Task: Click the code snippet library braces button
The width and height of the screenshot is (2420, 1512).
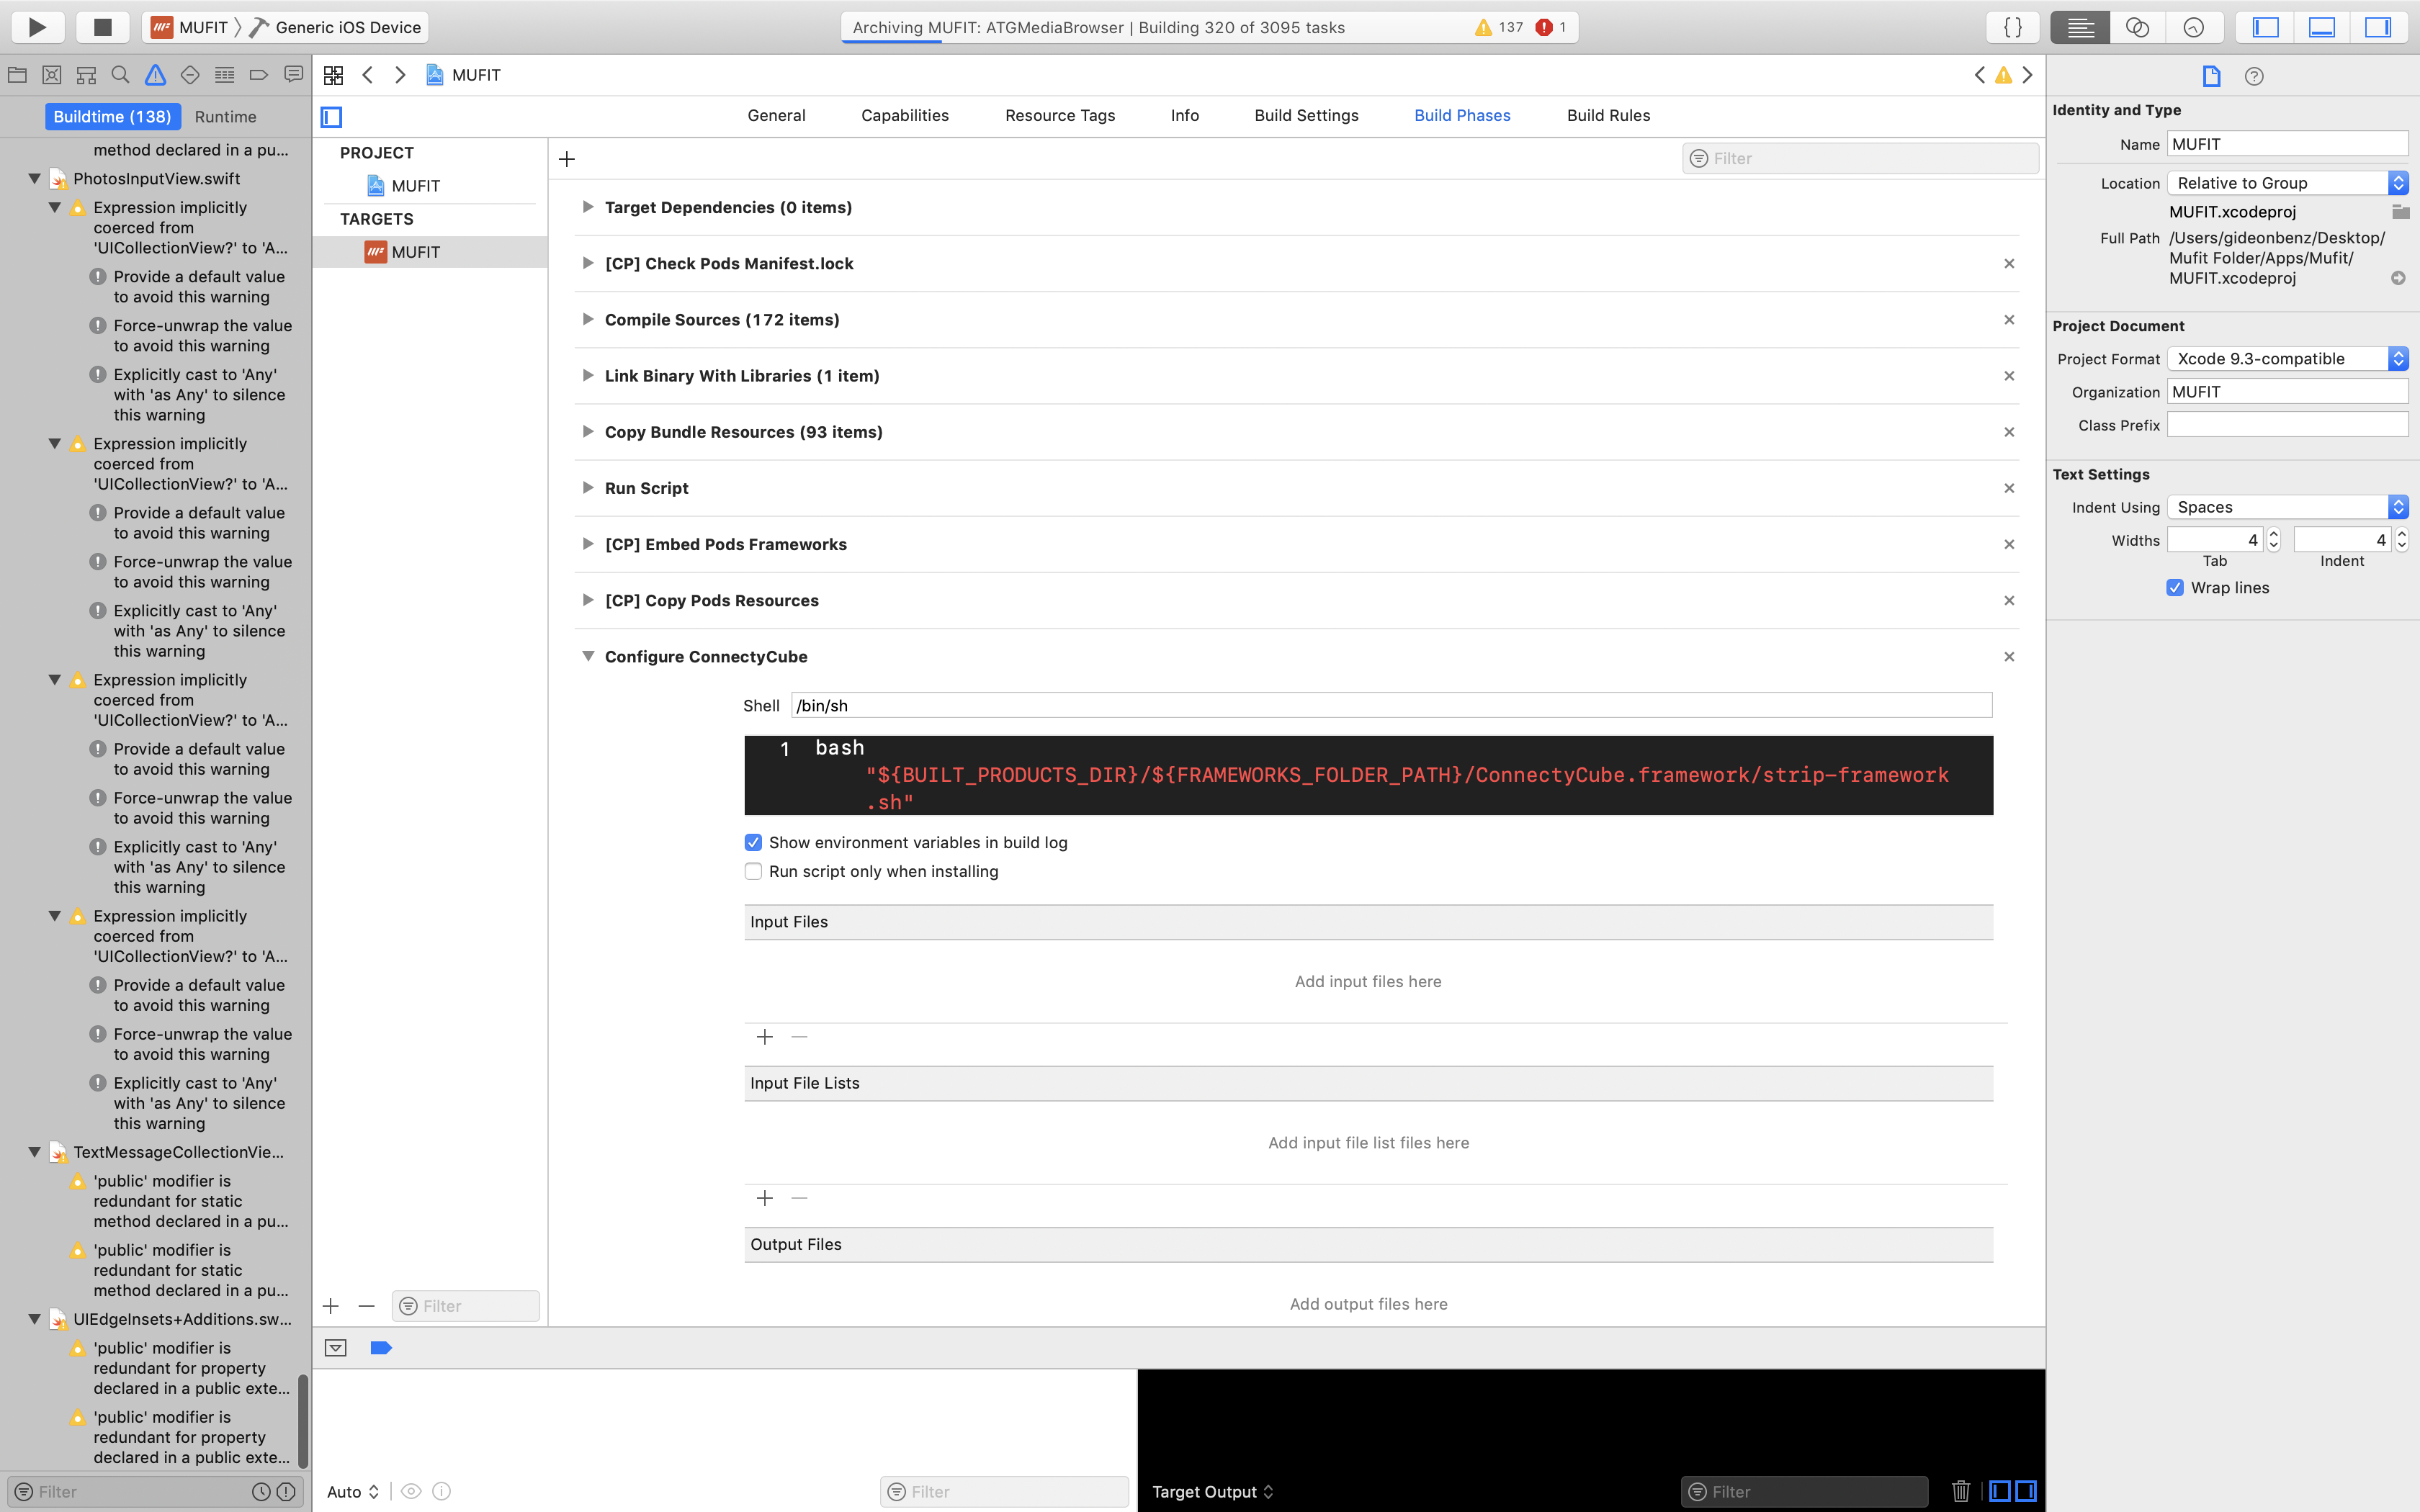Action: [x=2013, y=27]
